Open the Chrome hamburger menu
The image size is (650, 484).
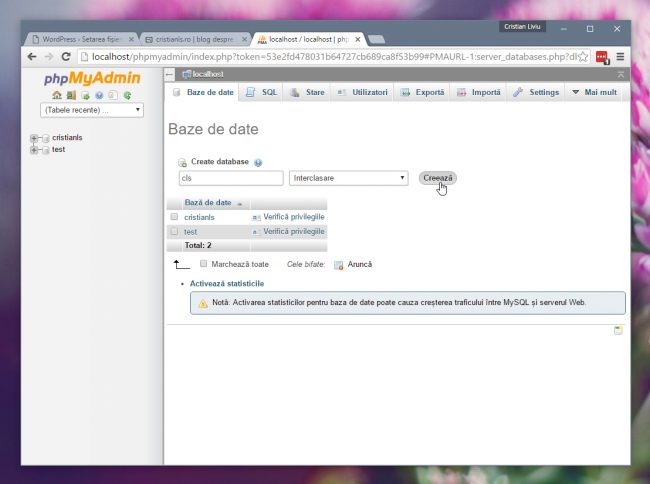pos(620,57)
